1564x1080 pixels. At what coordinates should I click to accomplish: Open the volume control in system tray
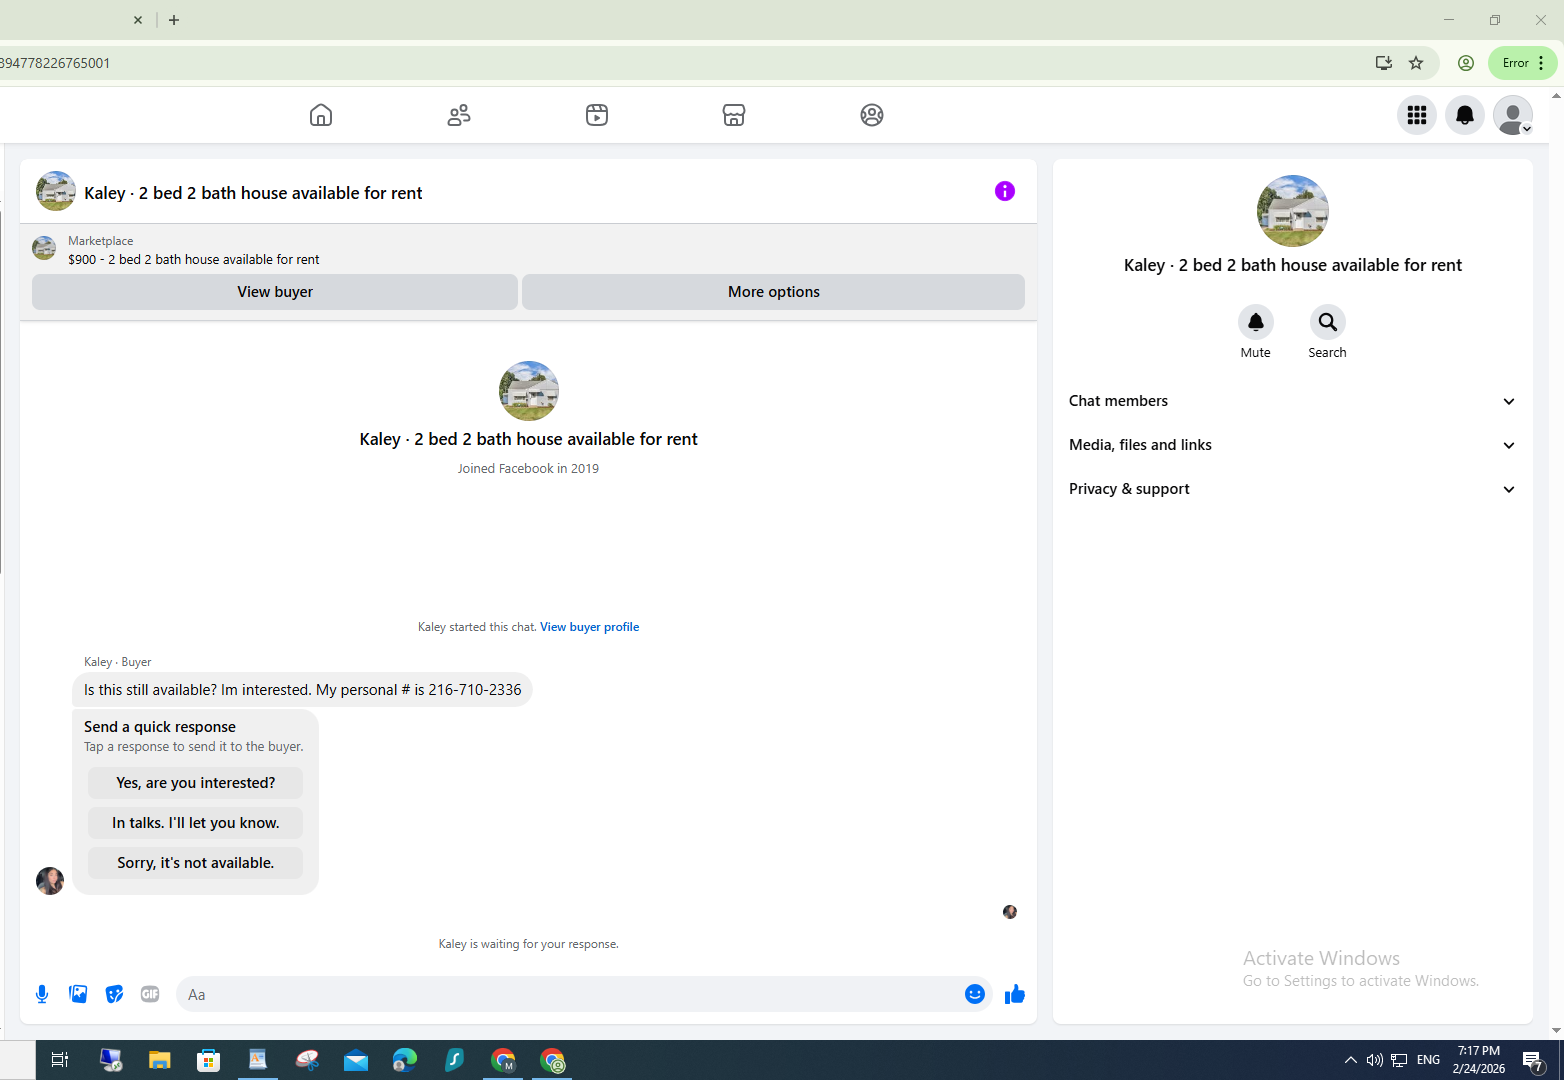point(1374,1060)
